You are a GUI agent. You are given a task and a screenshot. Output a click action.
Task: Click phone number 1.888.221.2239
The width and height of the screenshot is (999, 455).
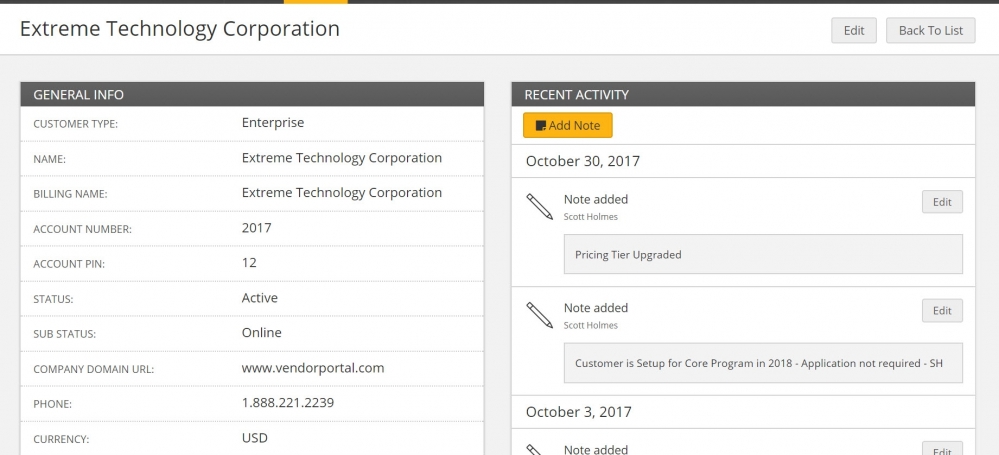(x=287, y=403)
